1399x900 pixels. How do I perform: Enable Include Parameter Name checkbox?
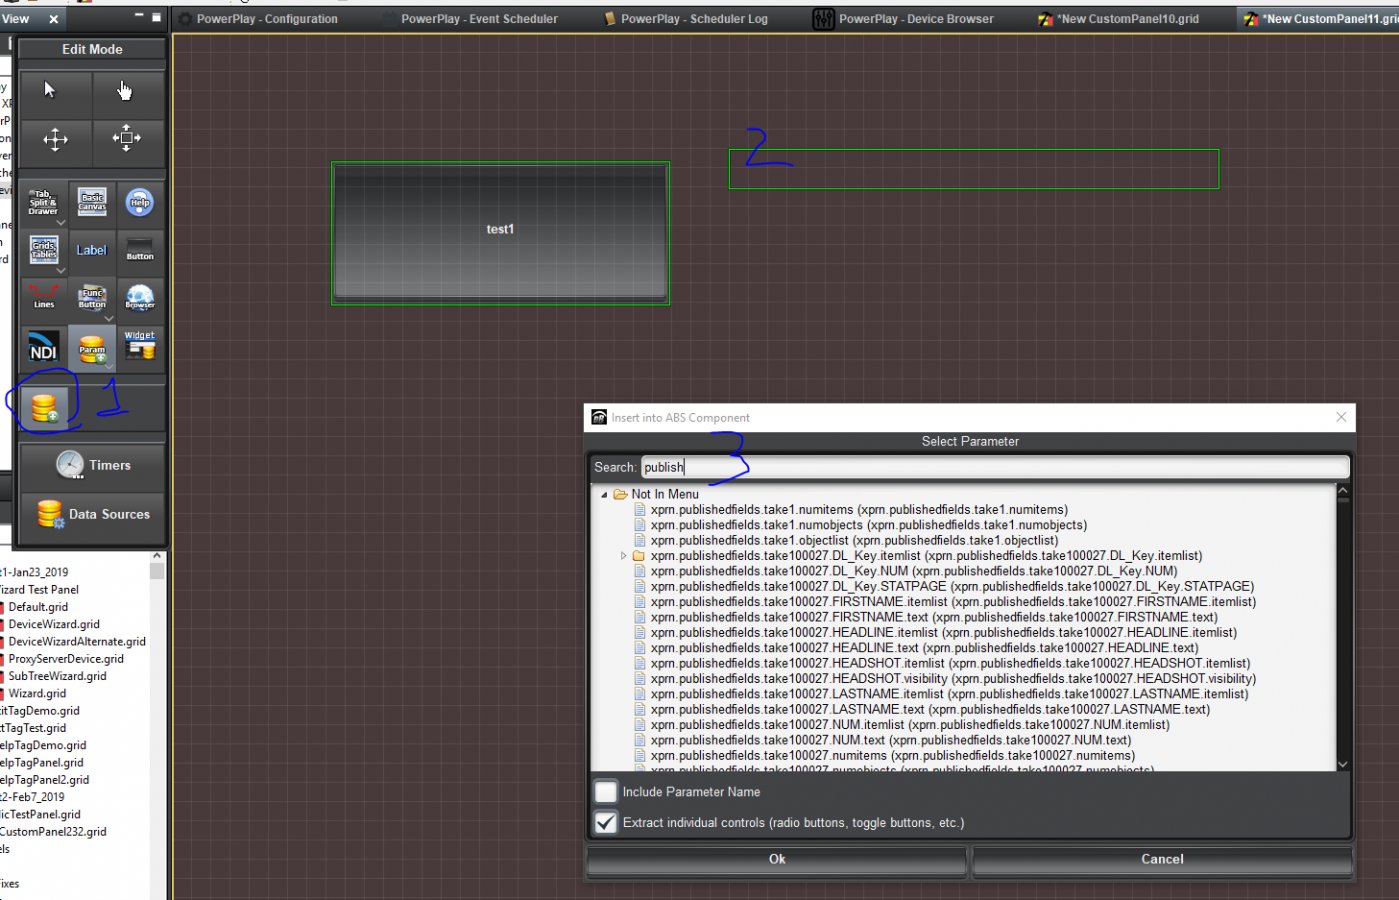(x=606, y=792)
